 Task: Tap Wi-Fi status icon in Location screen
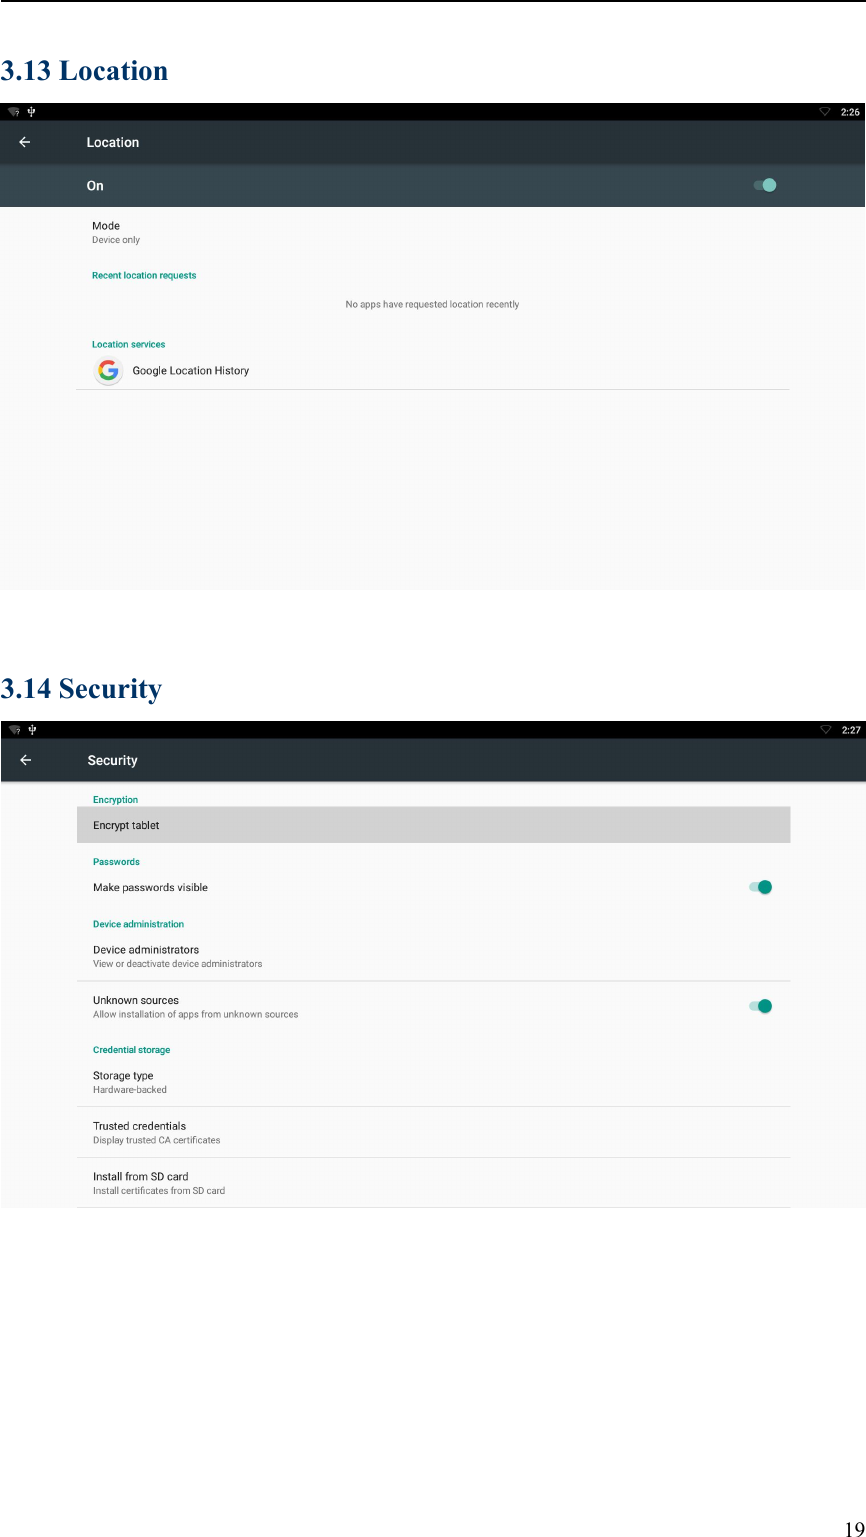tap(14, 112)
